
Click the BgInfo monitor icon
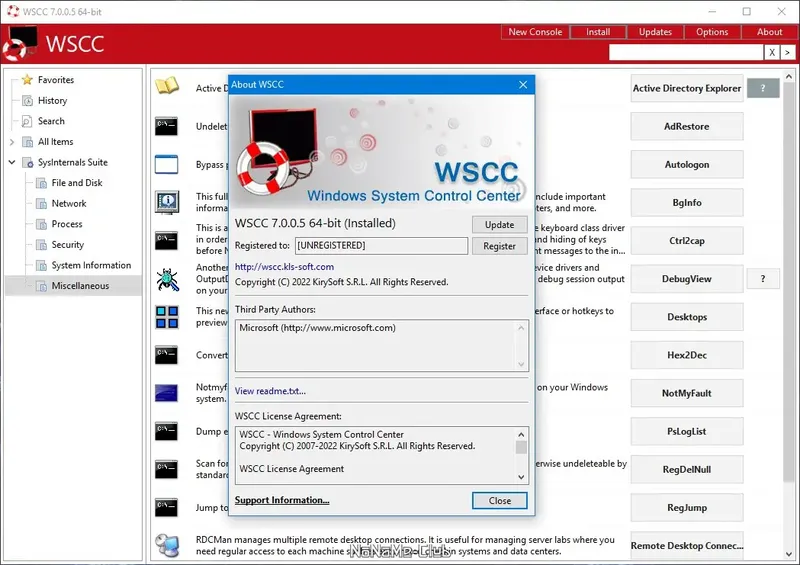coord(167,202)
